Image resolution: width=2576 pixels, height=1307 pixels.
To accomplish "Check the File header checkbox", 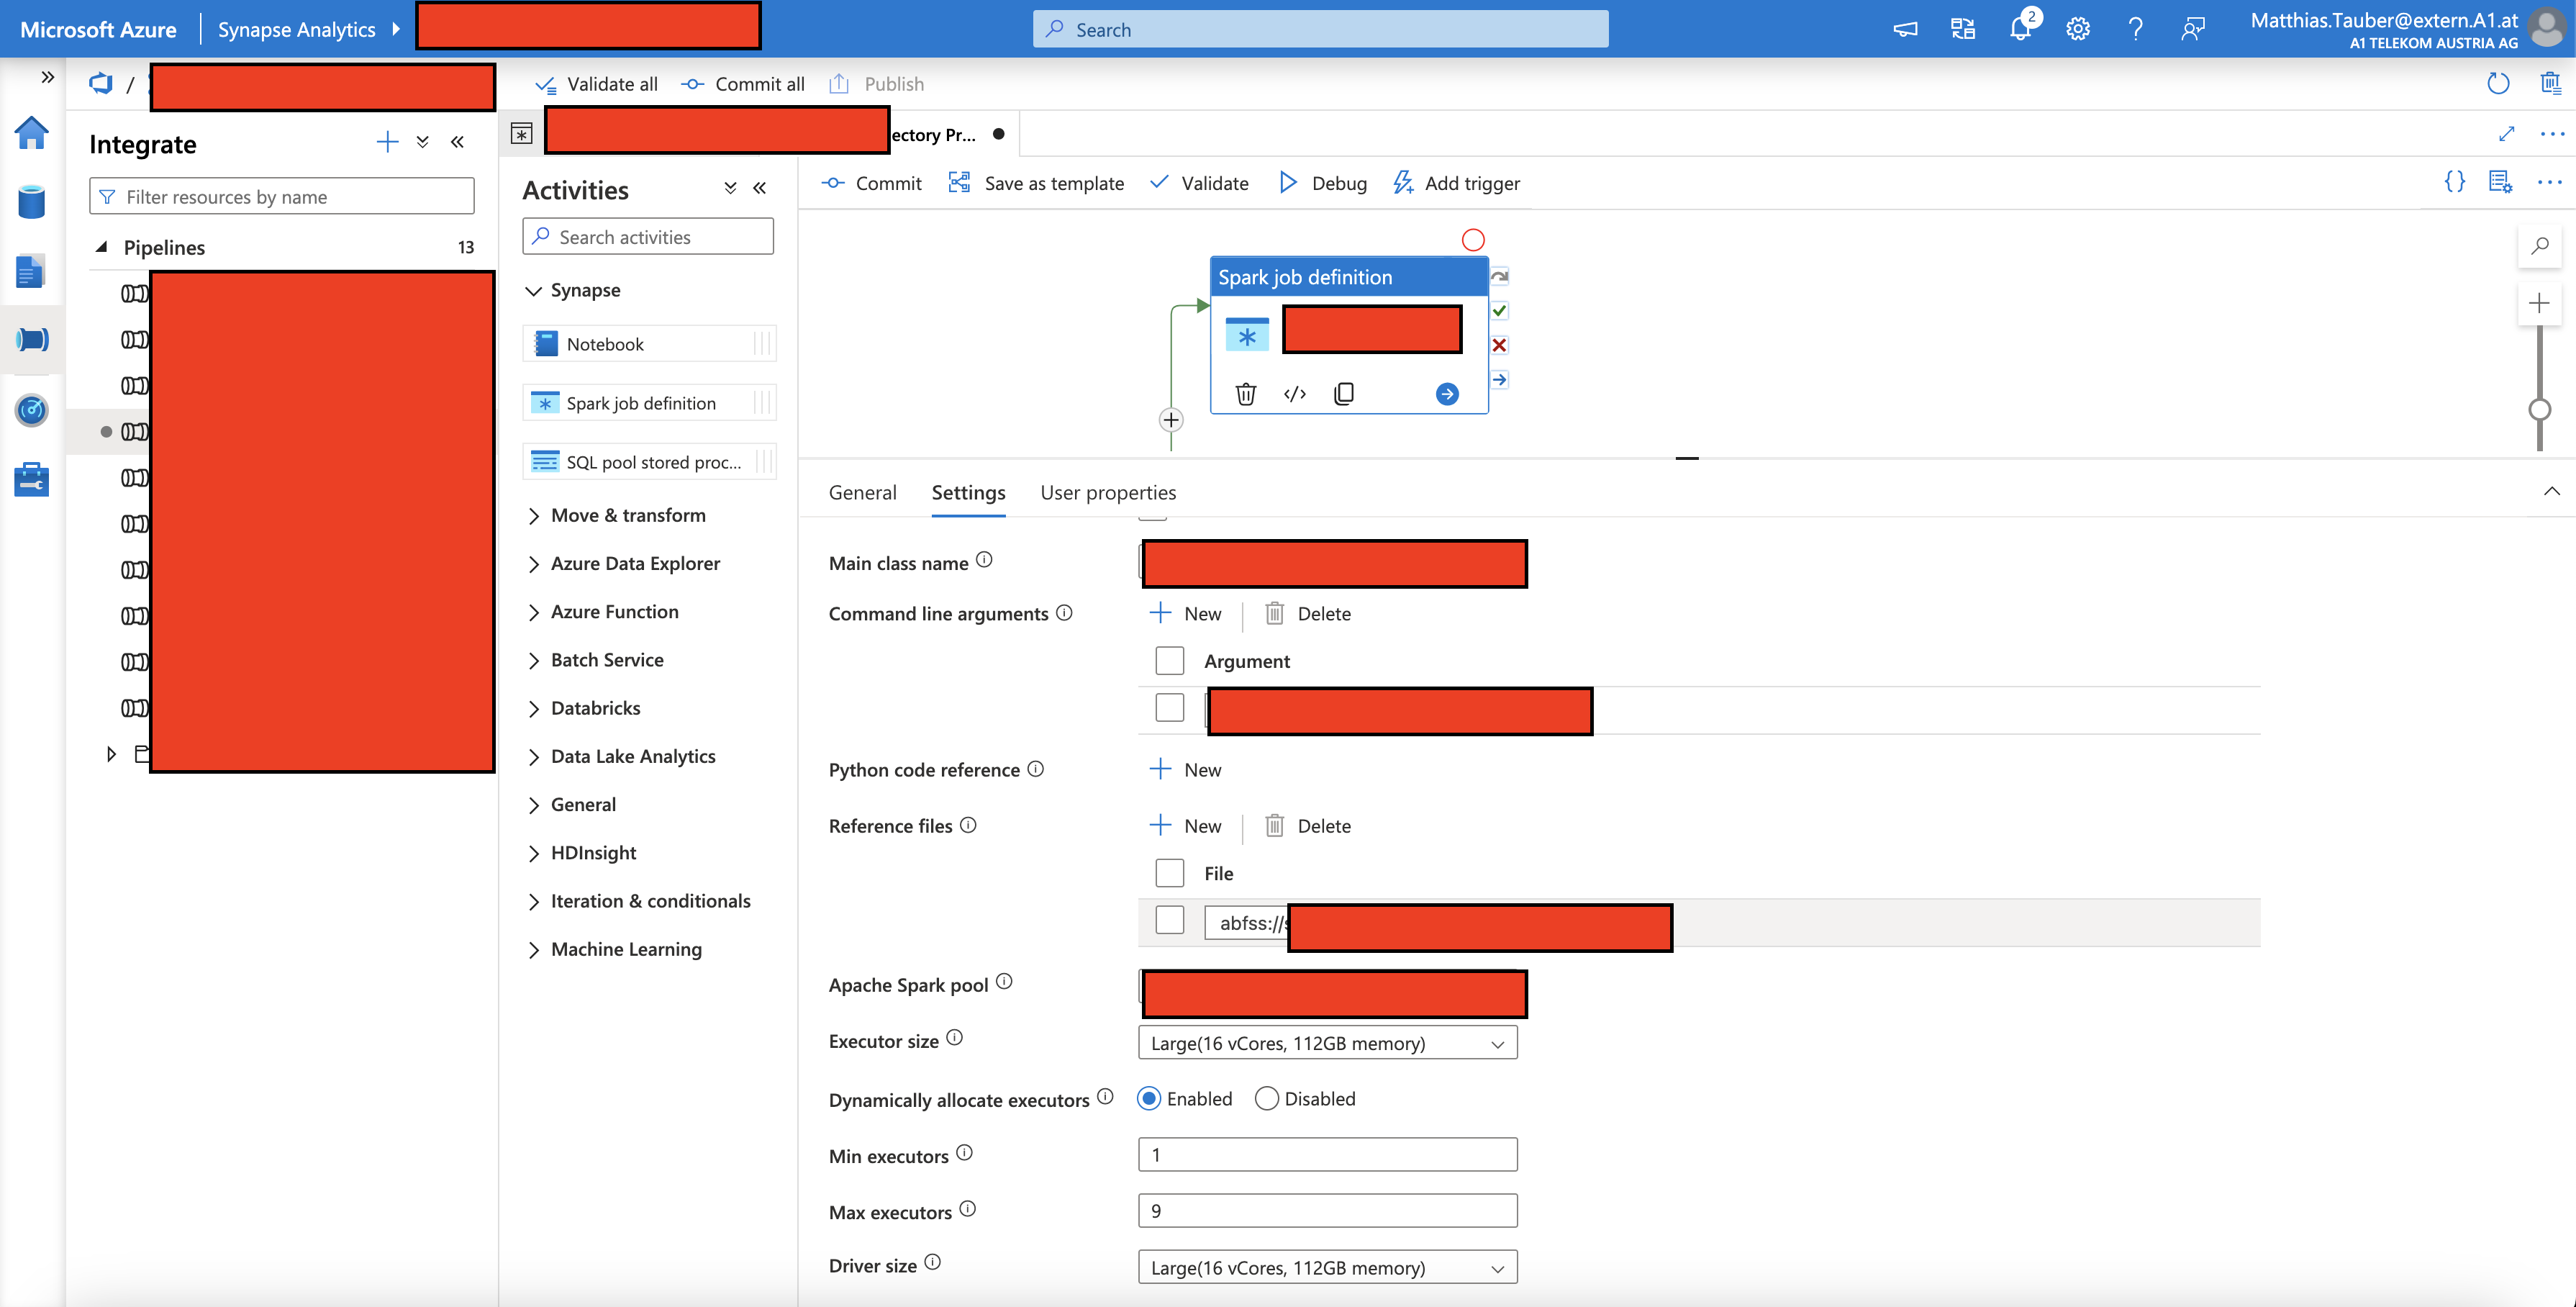I will (1169, 873).
